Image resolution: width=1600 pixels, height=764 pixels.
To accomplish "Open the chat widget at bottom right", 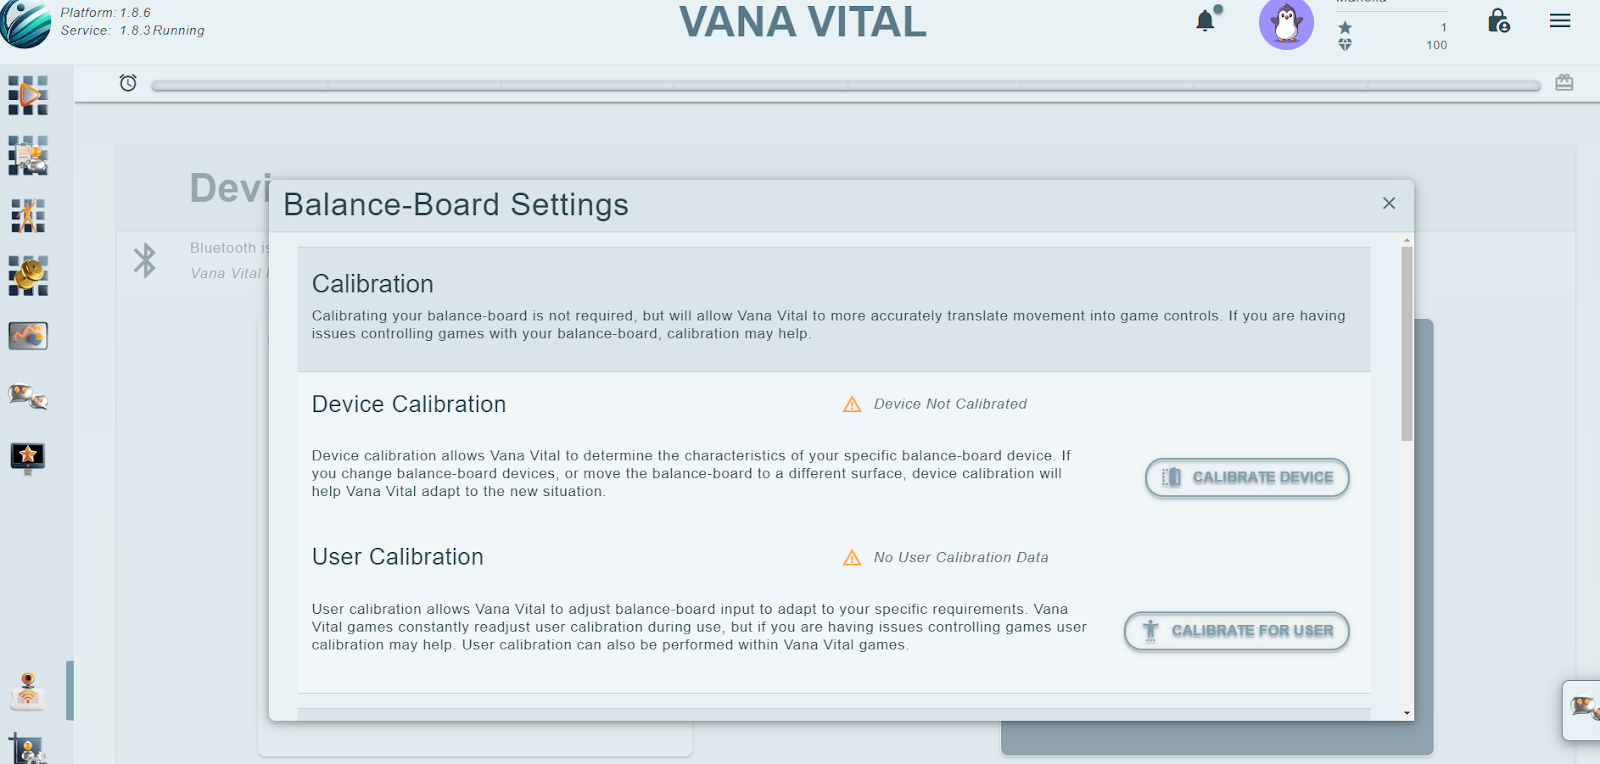I will 1583,710.
